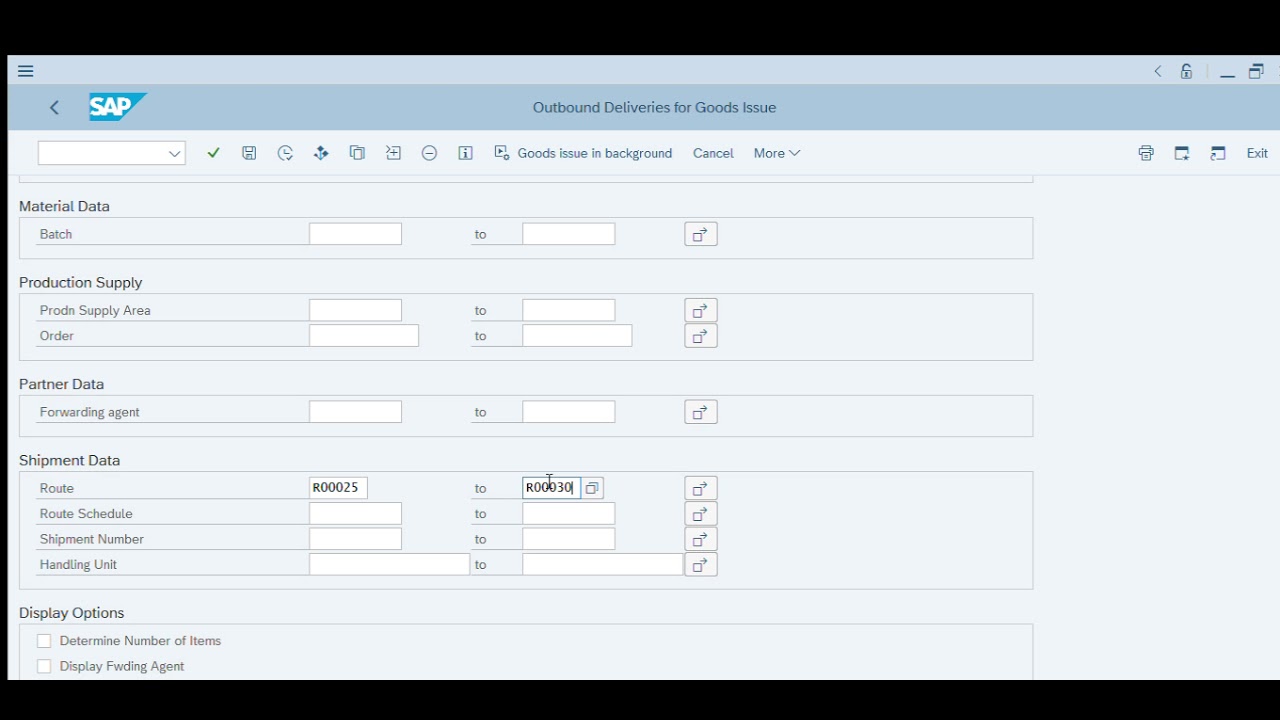Image resolution: width=1280 pixels, height=720 pixels.
Task: Enable Display Fwding Agent checkbox
Action: 44,666
